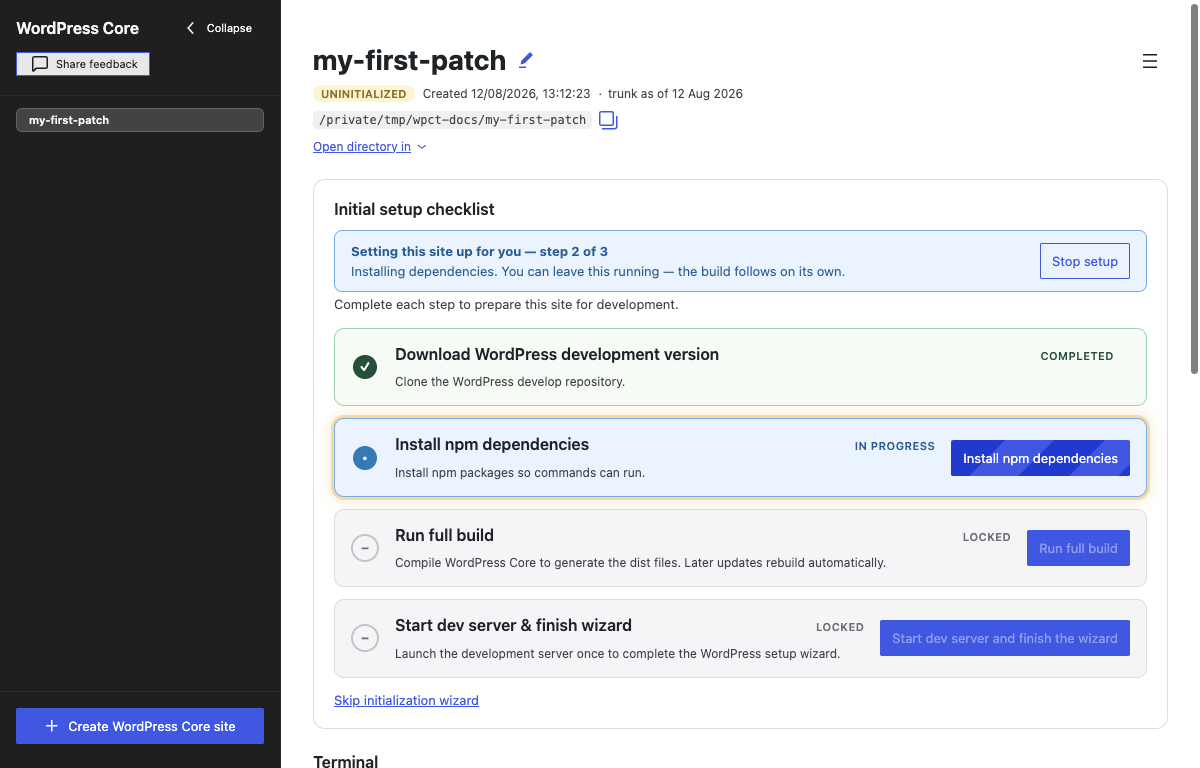Click the 'Initial setup checklist' heading

tap(414, 209)
